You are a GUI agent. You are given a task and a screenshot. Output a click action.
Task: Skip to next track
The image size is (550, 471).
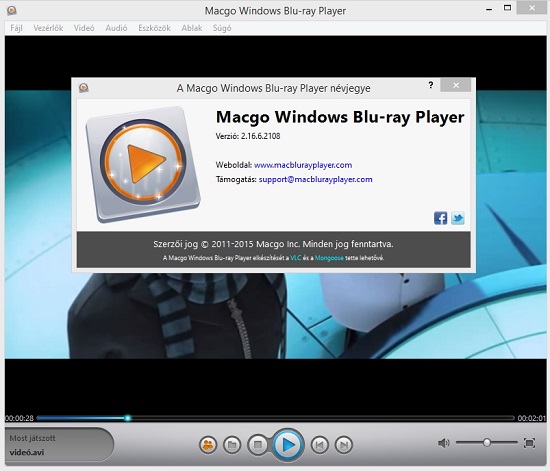coord(344,445)
